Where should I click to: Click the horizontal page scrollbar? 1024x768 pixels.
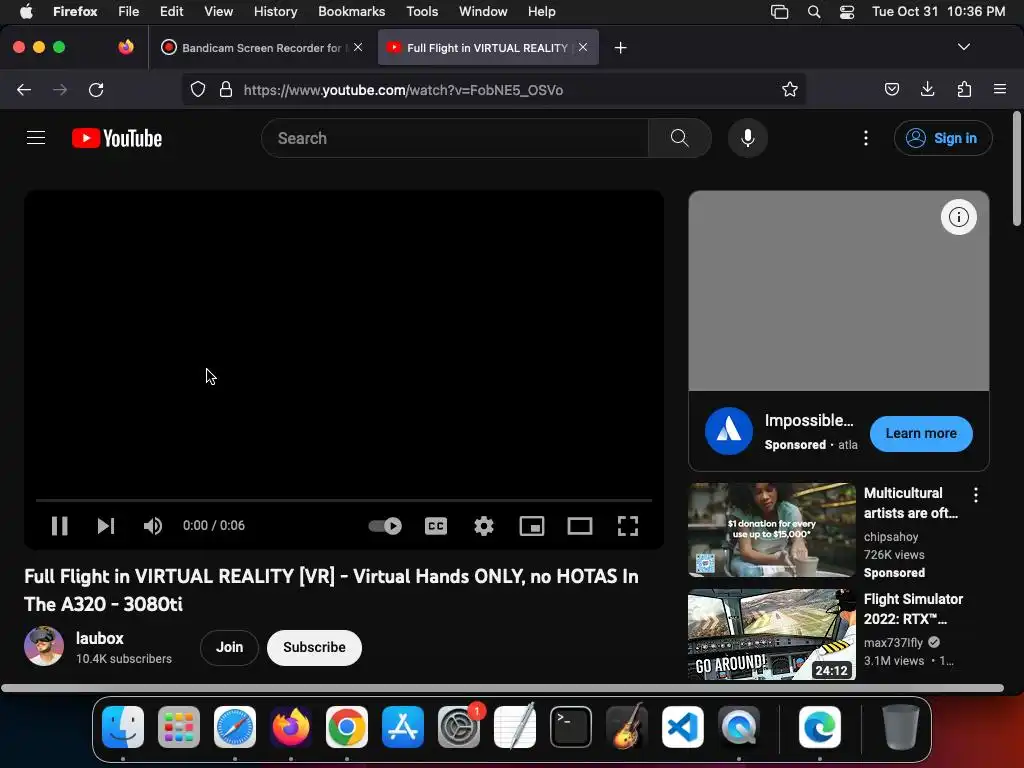click(502, 688)
